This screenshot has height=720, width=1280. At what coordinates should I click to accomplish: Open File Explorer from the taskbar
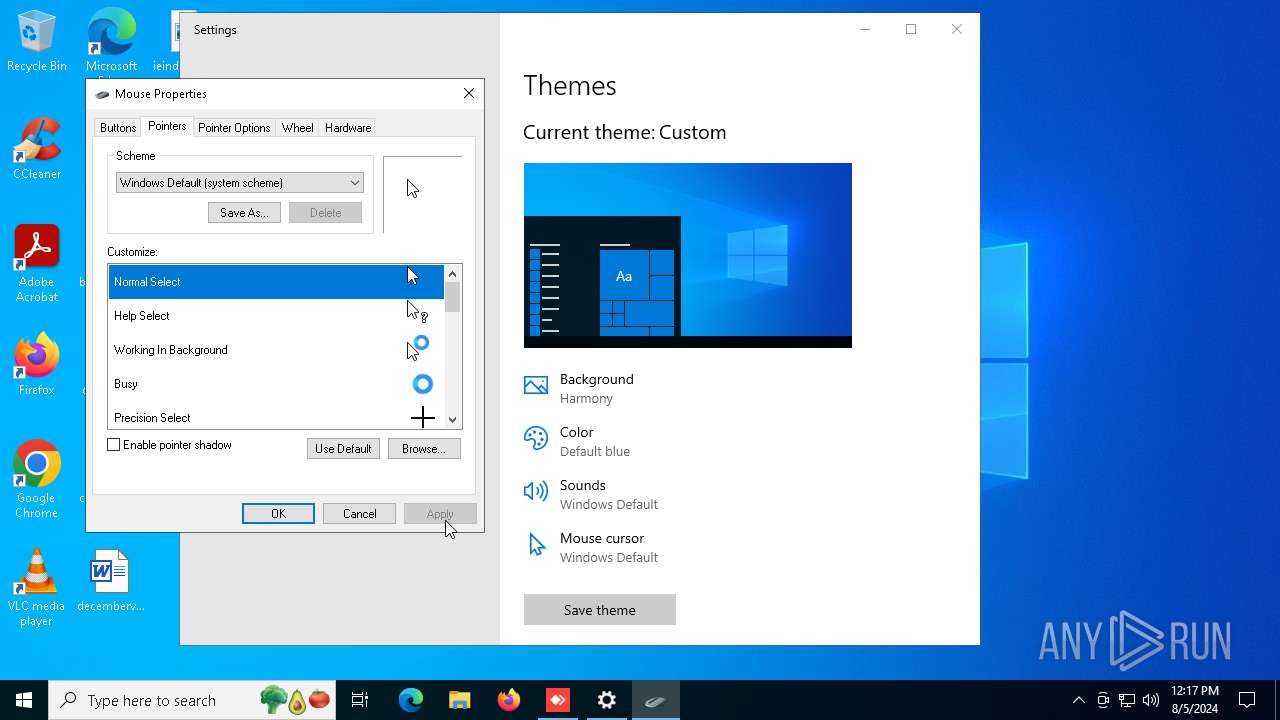(x=460, y=700)
